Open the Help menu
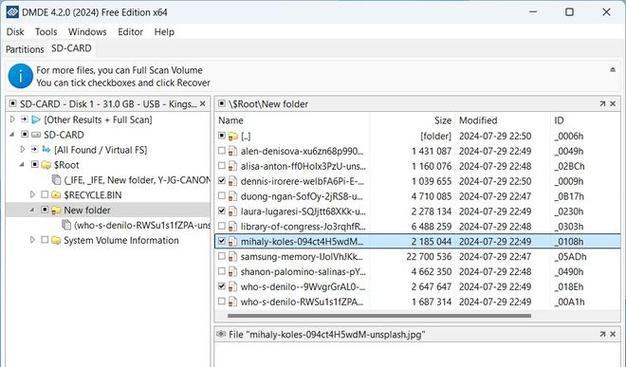 164,32
